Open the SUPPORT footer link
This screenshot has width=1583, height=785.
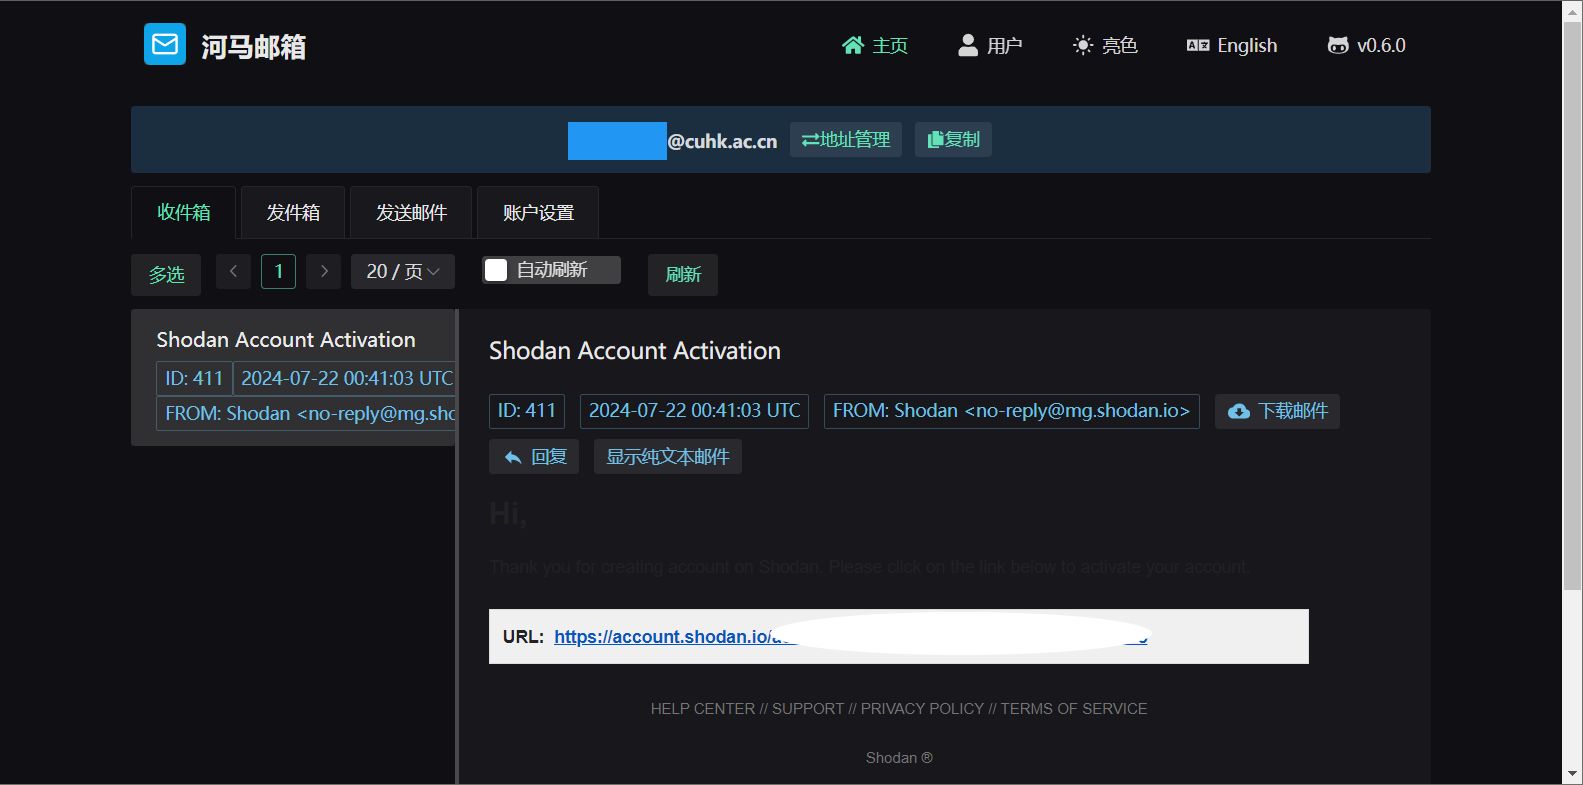808,709
